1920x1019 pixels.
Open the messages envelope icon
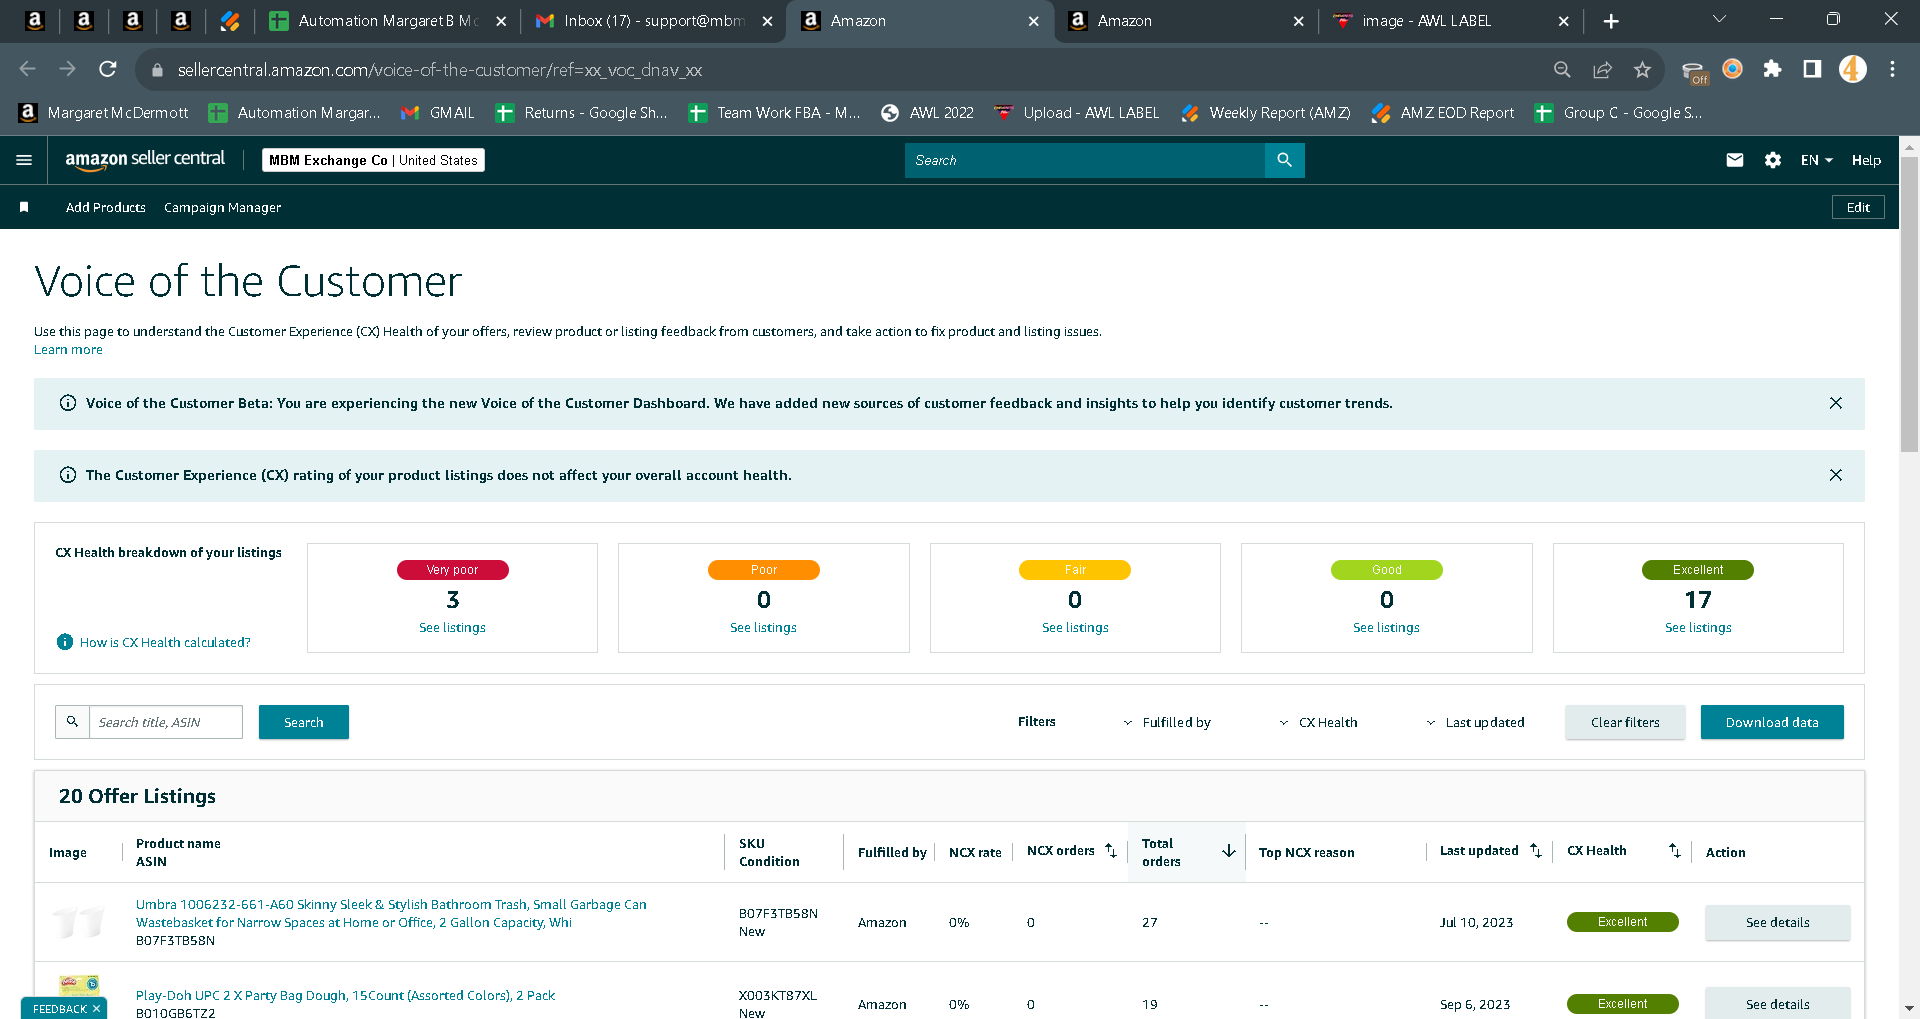1735,160
